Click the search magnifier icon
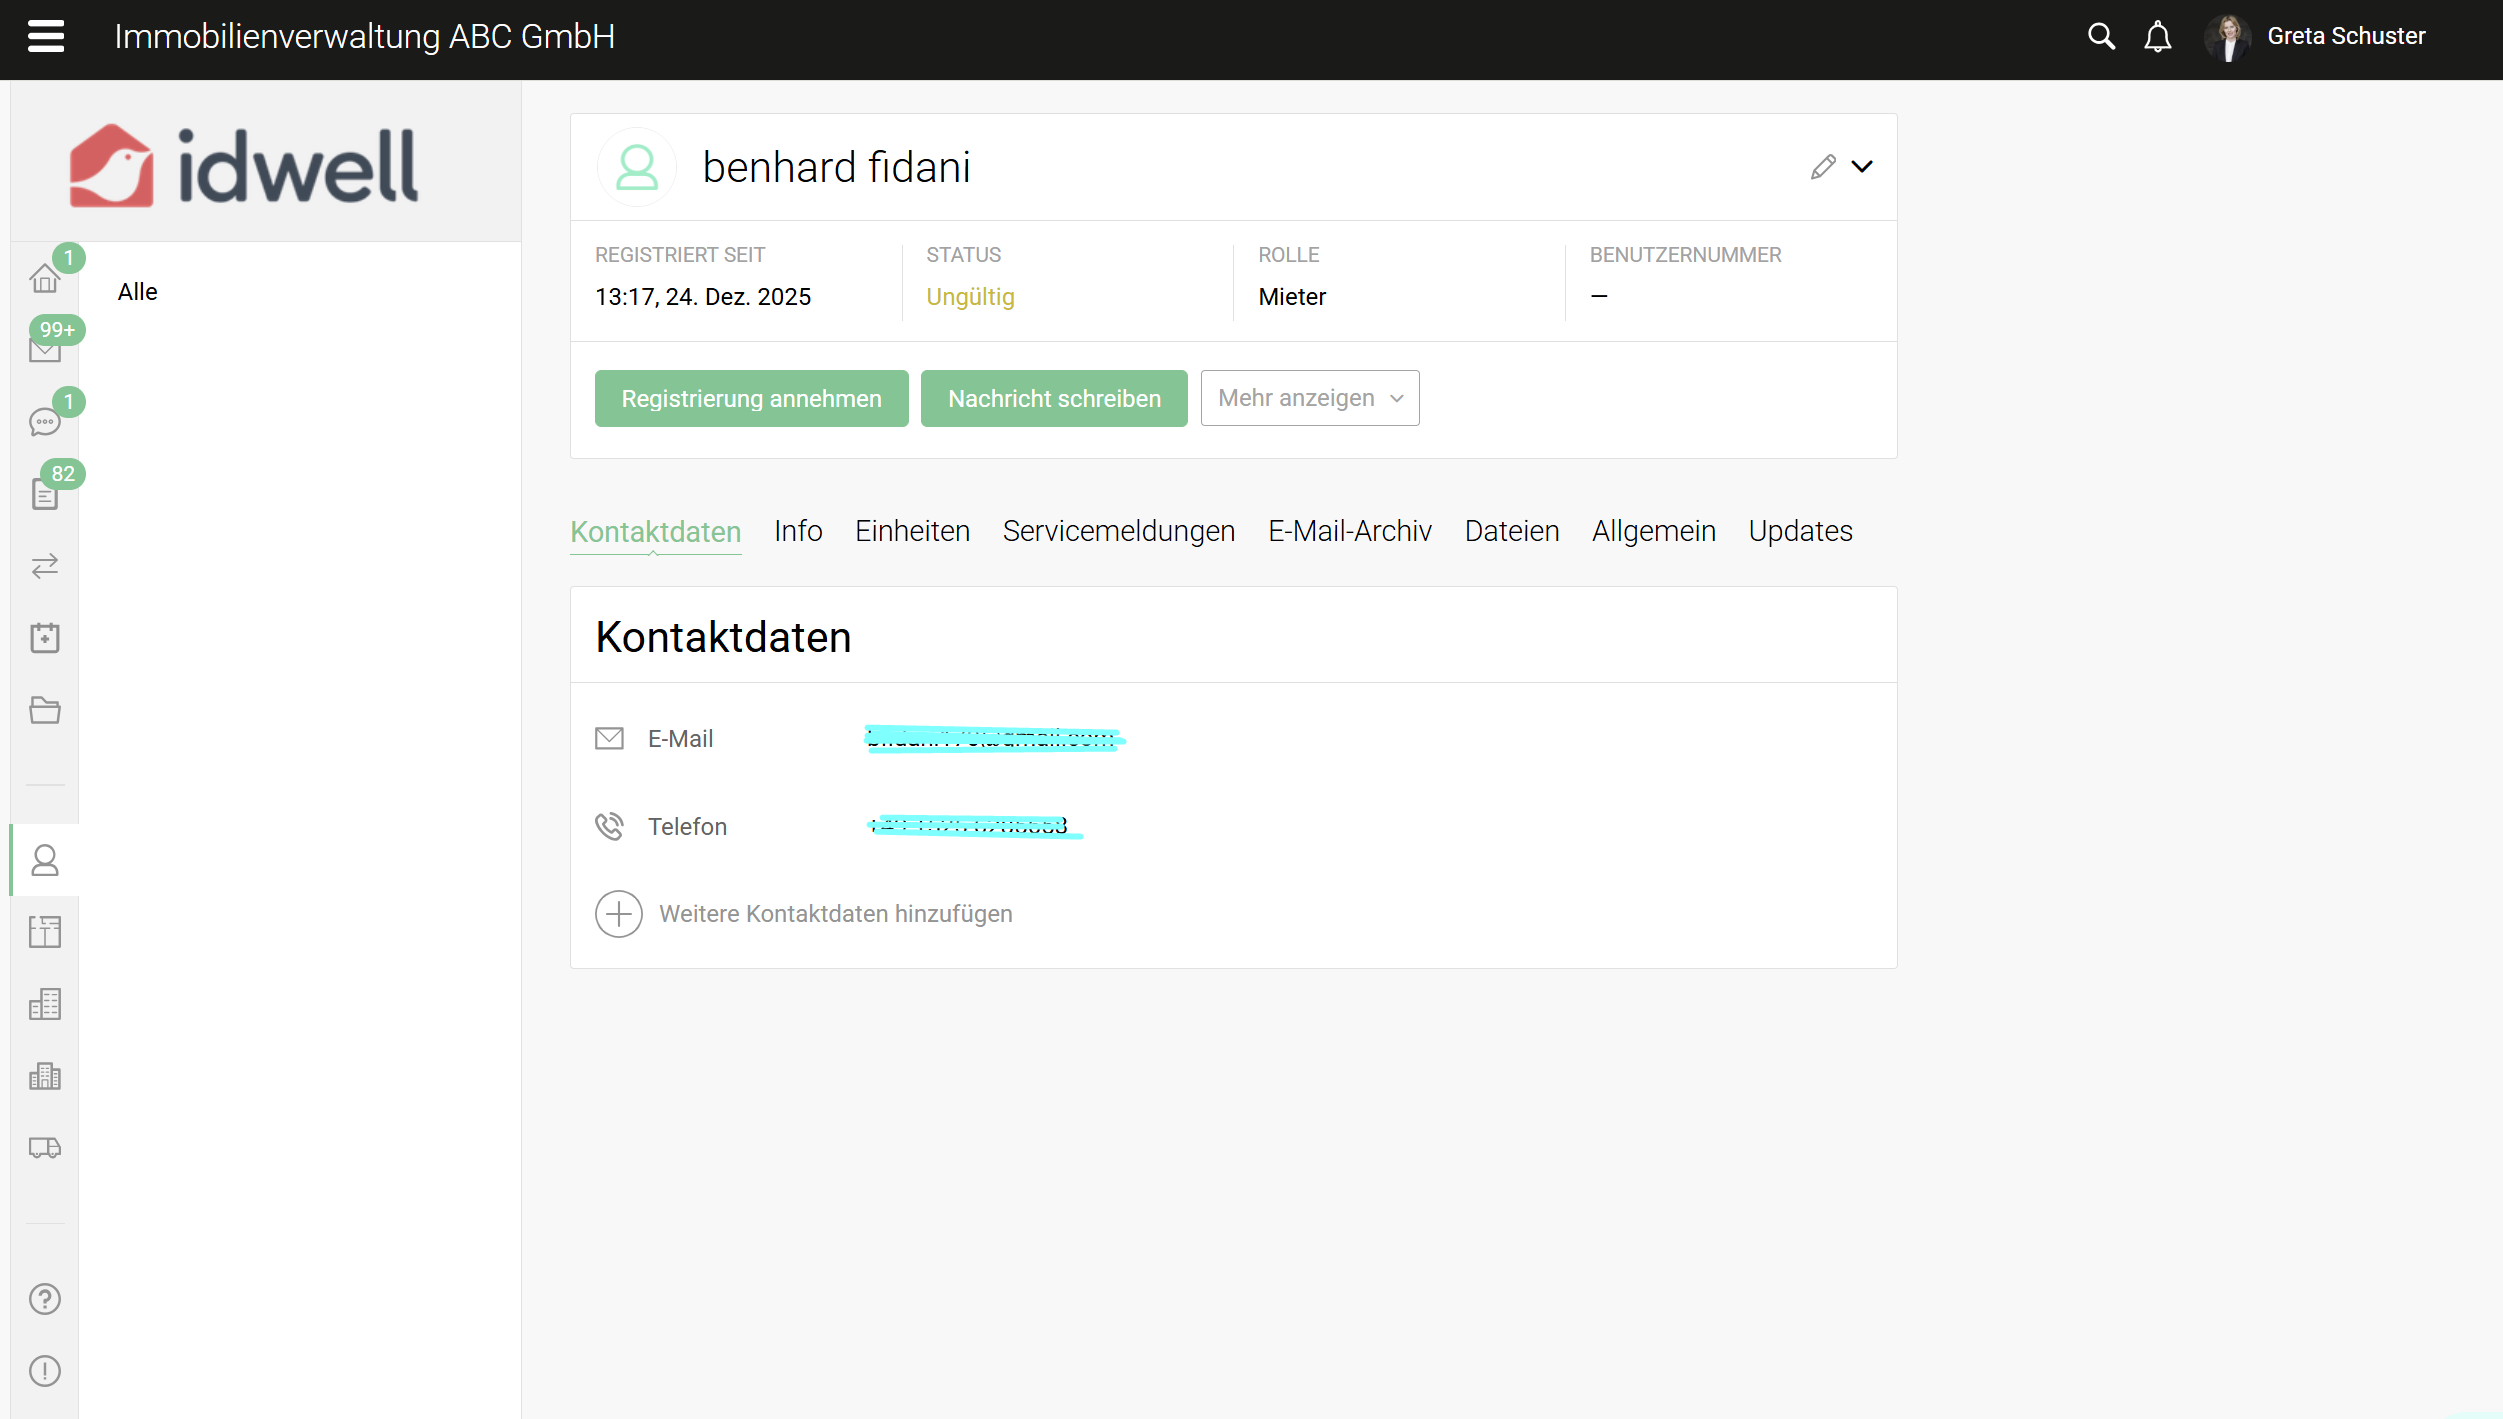Screen dimensions: 2503x1419 (2101, 37)
